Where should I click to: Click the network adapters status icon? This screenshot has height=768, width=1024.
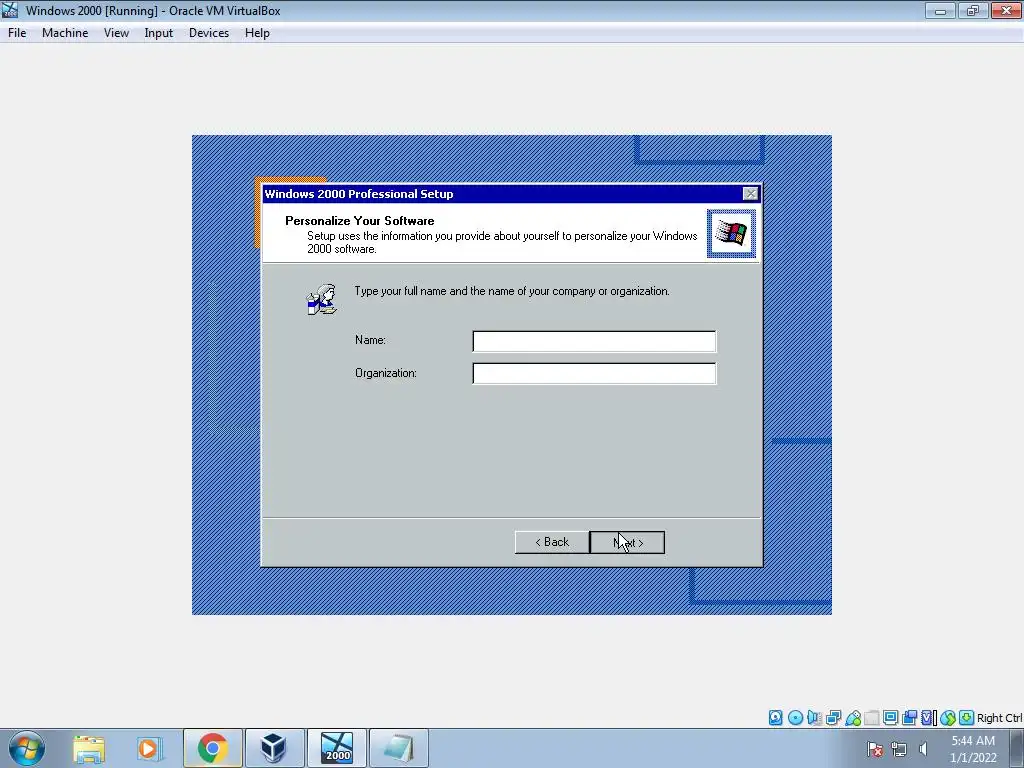click(x=833, y=718)
